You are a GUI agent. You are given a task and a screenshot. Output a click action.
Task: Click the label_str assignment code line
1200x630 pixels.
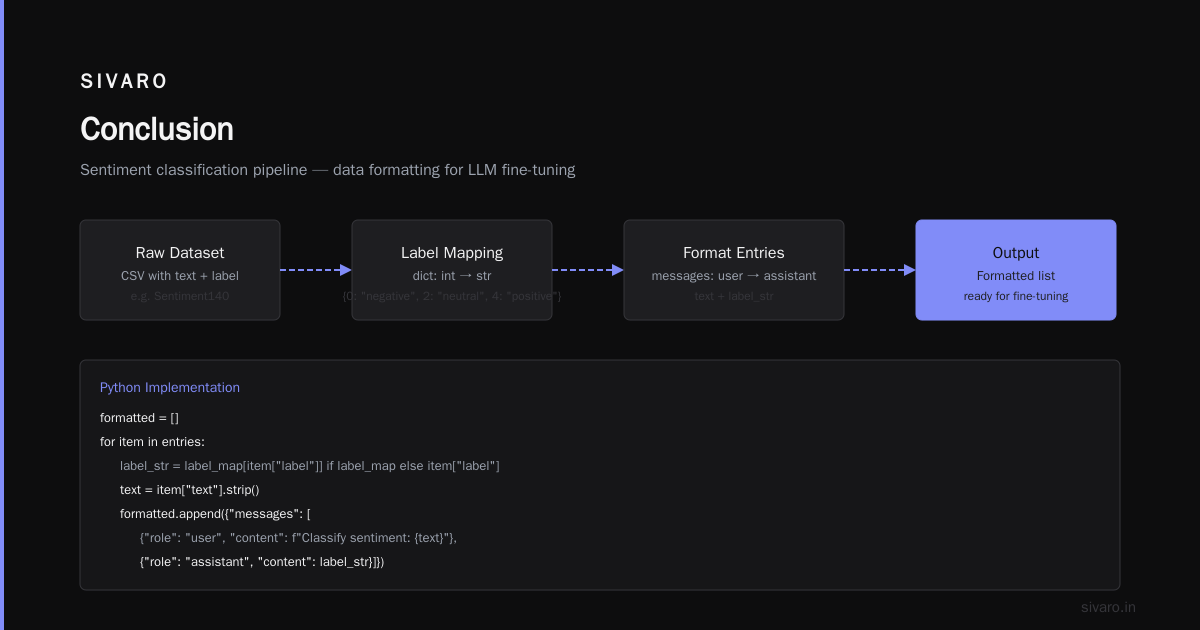click(310, 465)
